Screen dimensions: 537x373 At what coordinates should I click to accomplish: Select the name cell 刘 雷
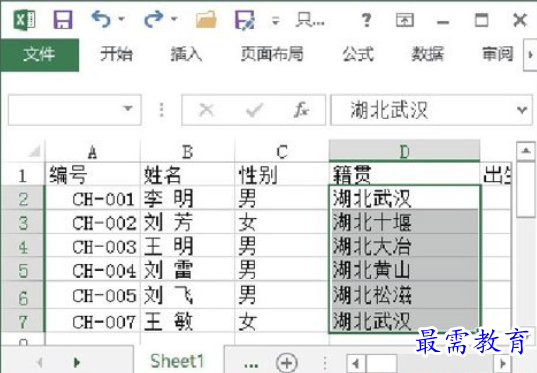pyautogui.click(x=187, y=270)
